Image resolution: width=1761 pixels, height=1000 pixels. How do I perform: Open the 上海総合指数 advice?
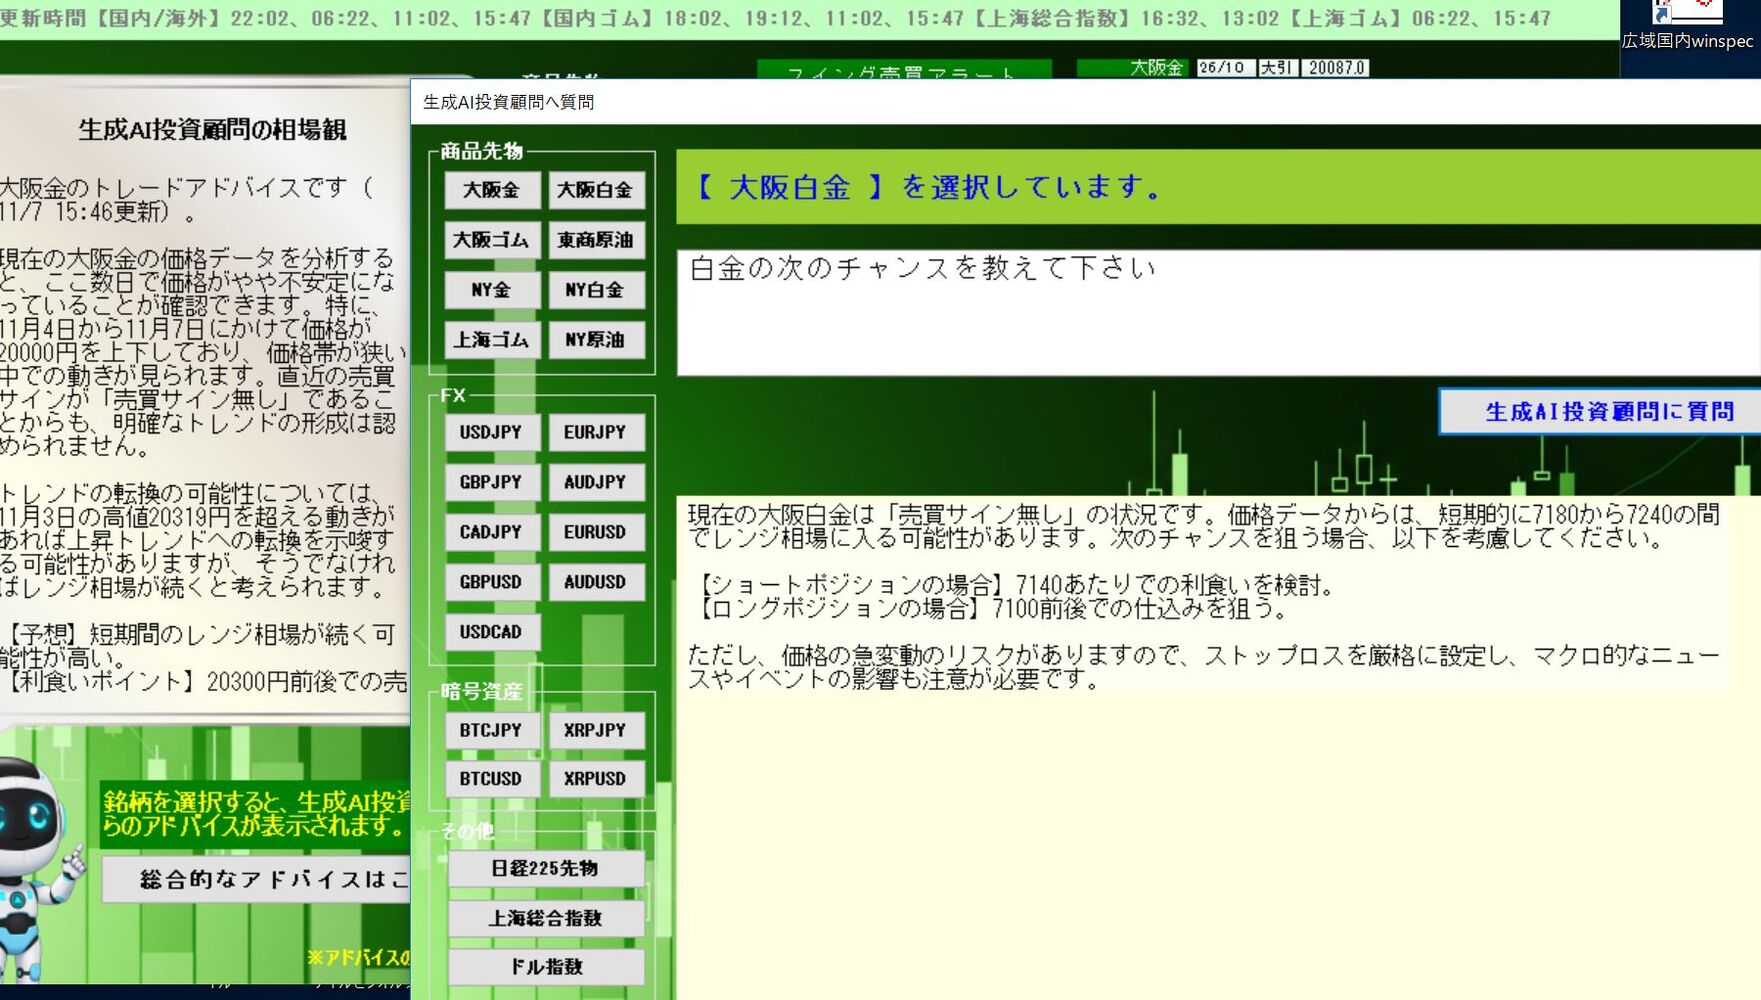(546, 918)
